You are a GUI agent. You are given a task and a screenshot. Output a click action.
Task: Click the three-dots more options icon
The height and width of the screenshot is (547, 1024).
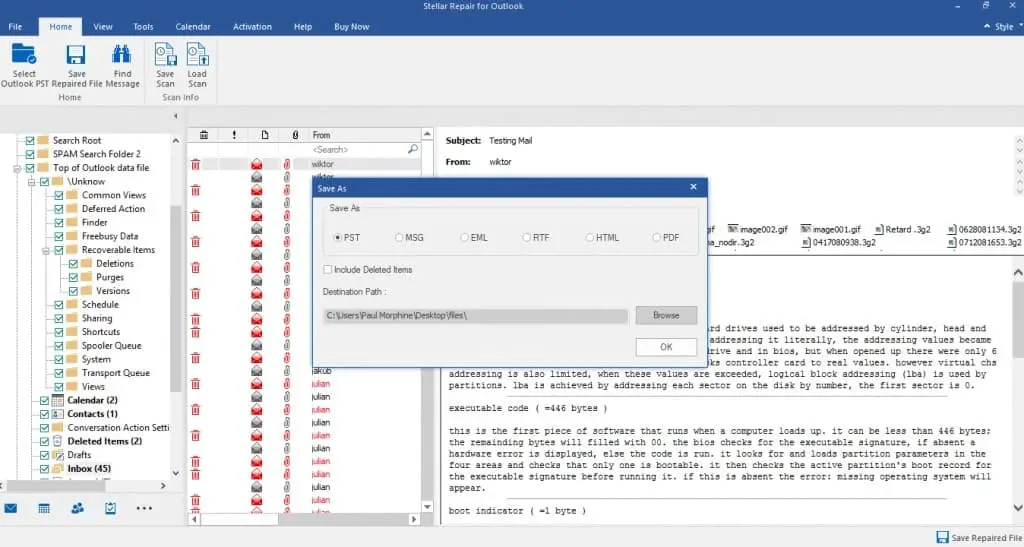click(144, 508)
